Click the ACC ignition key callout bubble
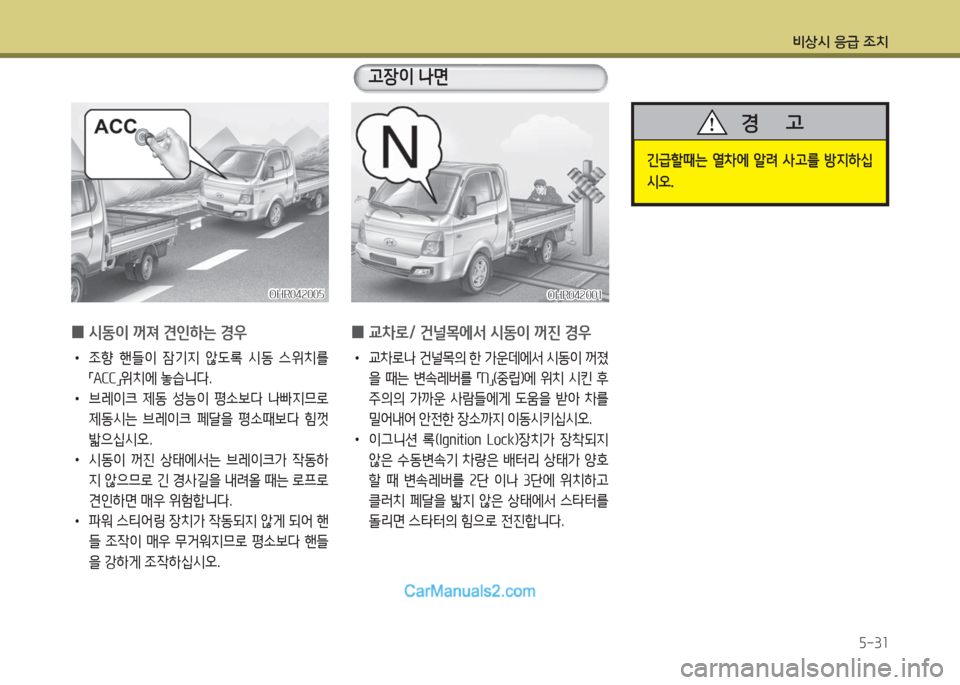The image size is (960, 685). [x=138, y=144]
